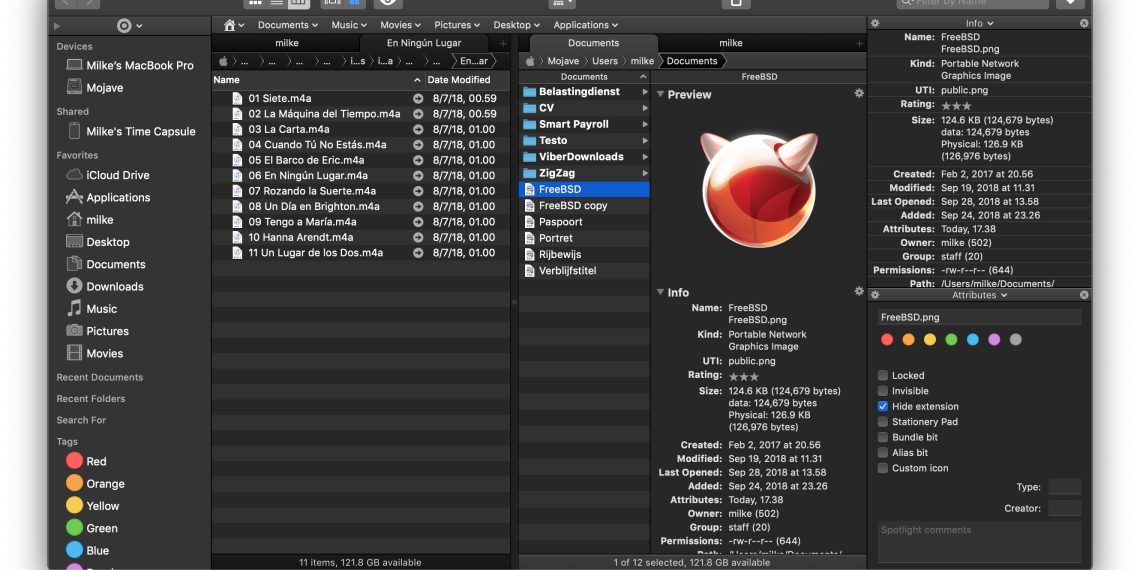Tick the Invisible attribute checkbox
The image size is (1140, 570).
pos(883,391)
